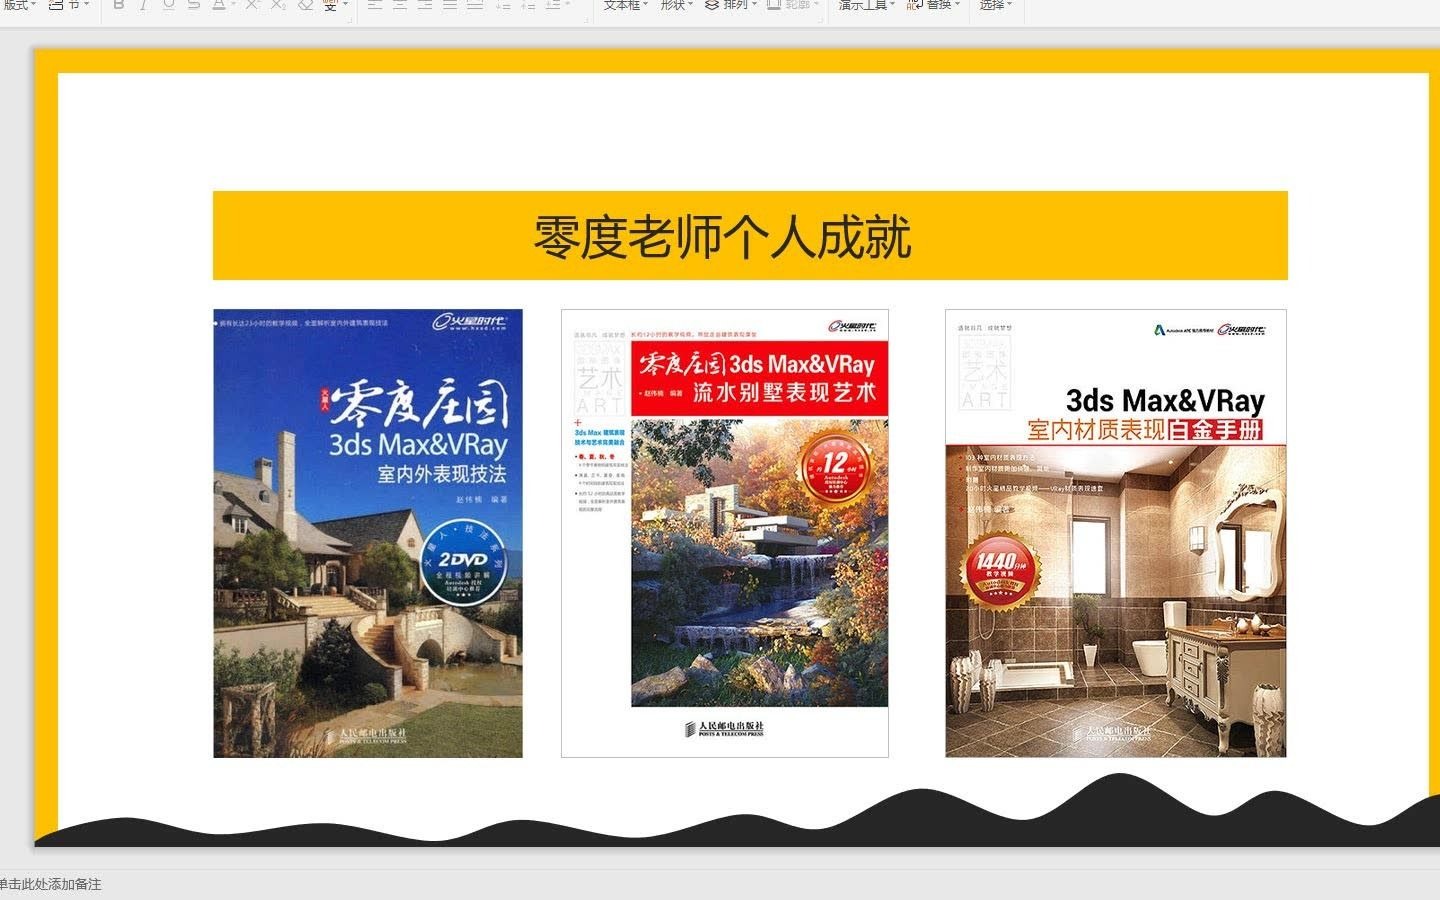Select the 室内材质表现白金手册 book cover image
1440x900 pixels.
(1116, 533)
